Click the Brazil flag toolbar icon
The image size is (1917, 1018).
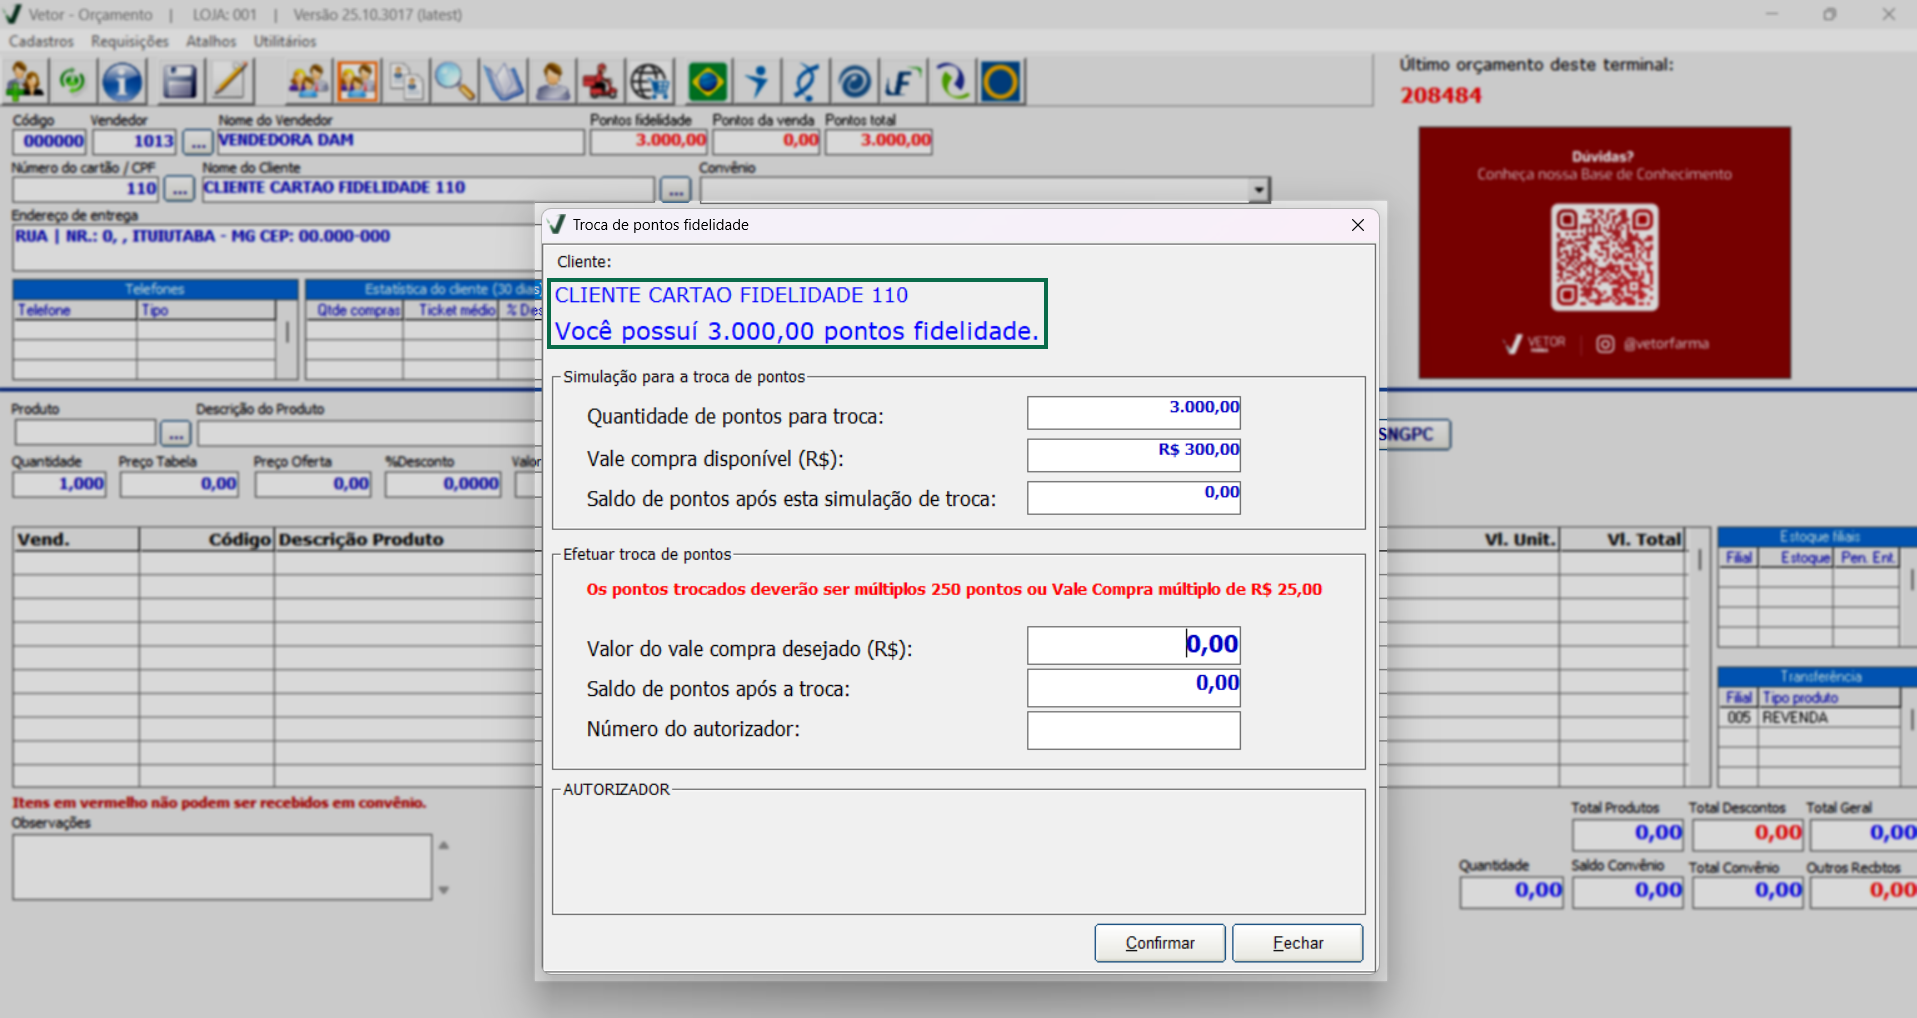coord(708,82)
